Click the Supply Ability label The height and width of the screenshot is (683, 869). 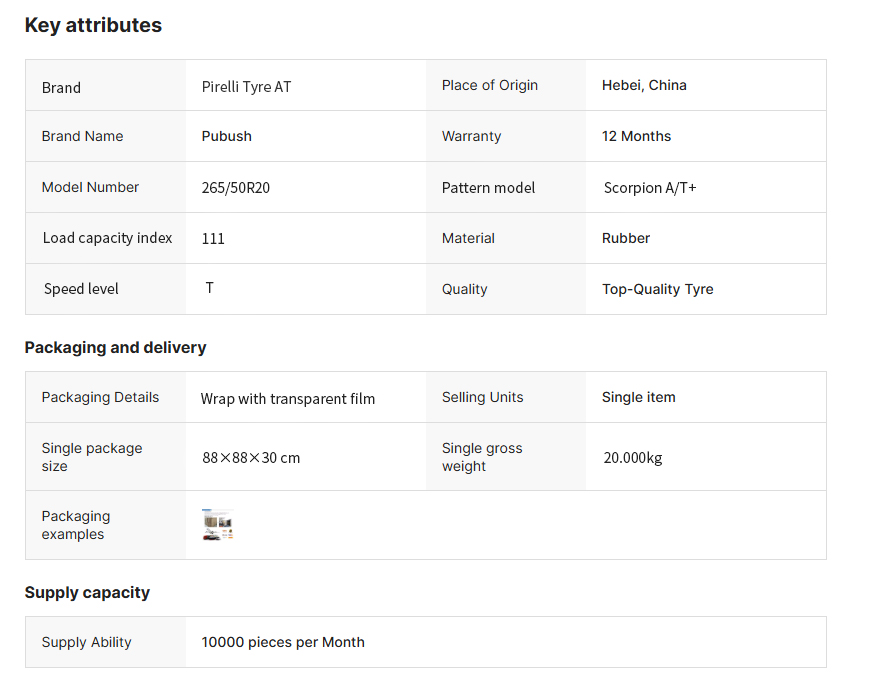pyautogui.click(x=86, y=642)
